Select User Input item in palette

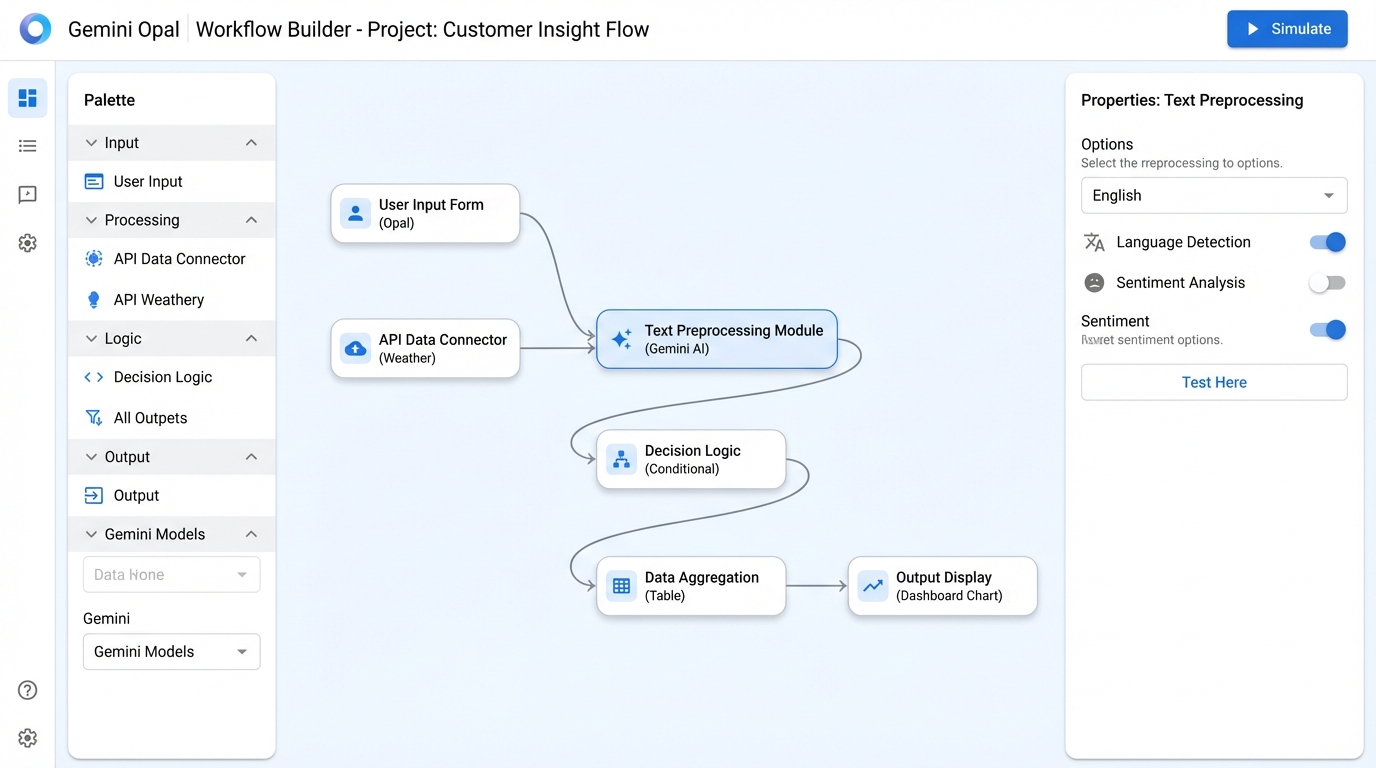pyautogui.click(x=148, y=182)
